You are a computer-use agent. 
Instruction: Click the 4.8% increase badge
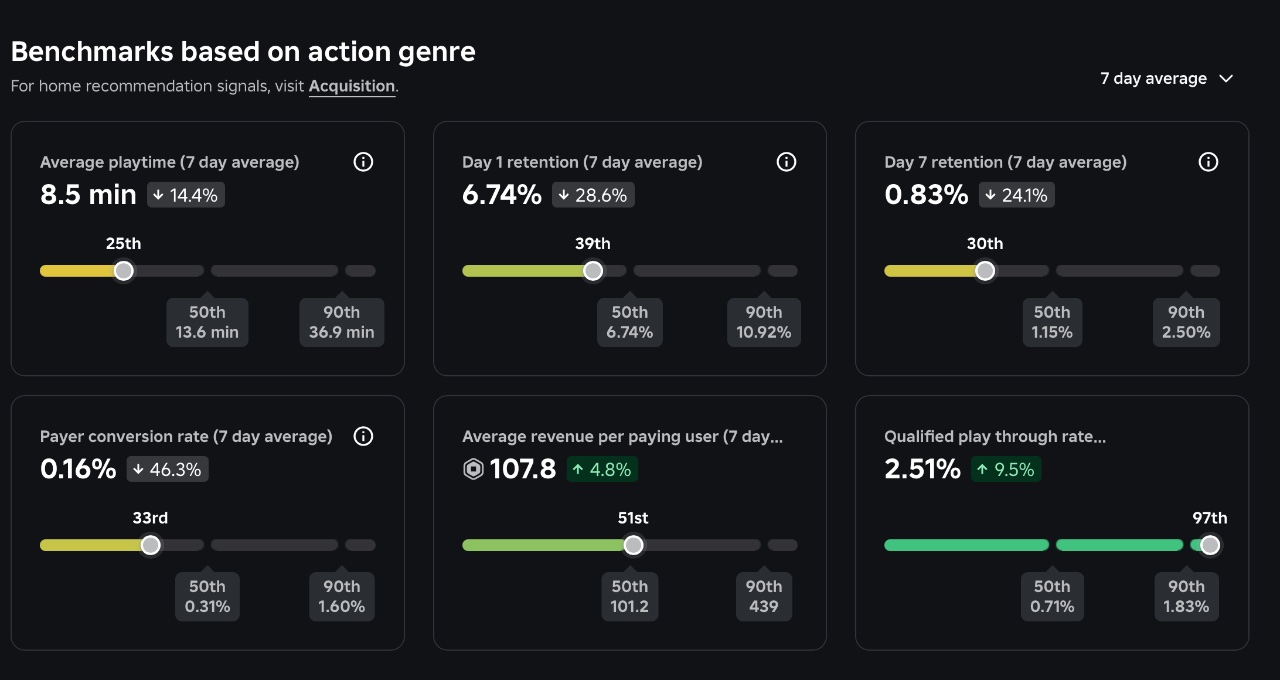click(603, 469)
